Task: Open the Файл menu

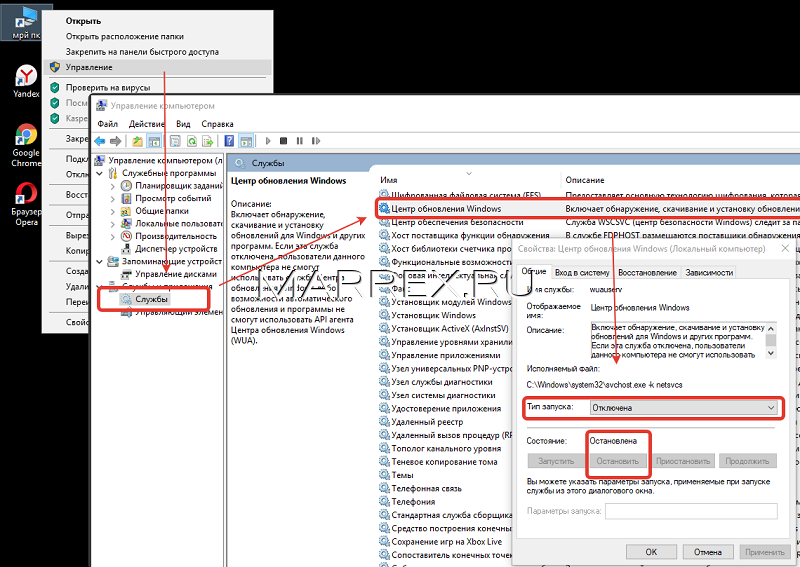Action: coord(107,124)
